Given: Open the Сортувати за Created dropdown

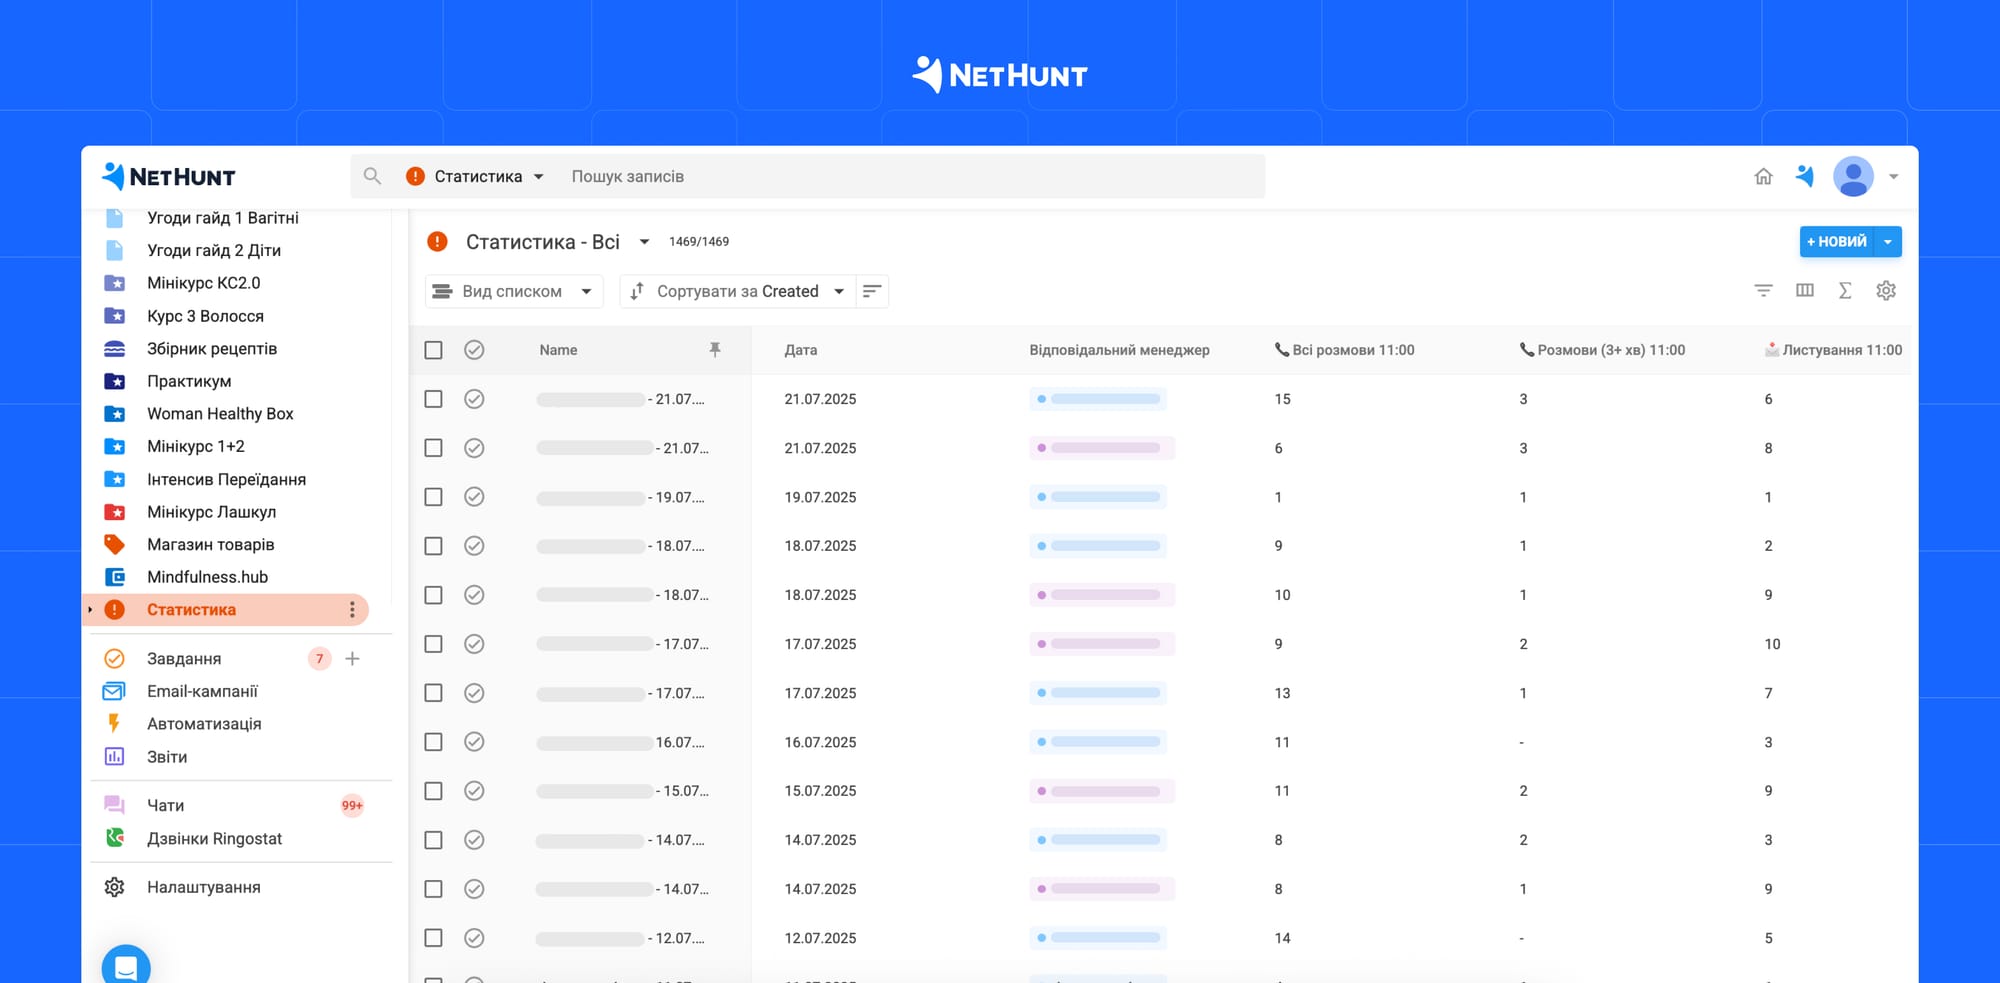Looking at the screenshot, I should [x=738, y=291].
